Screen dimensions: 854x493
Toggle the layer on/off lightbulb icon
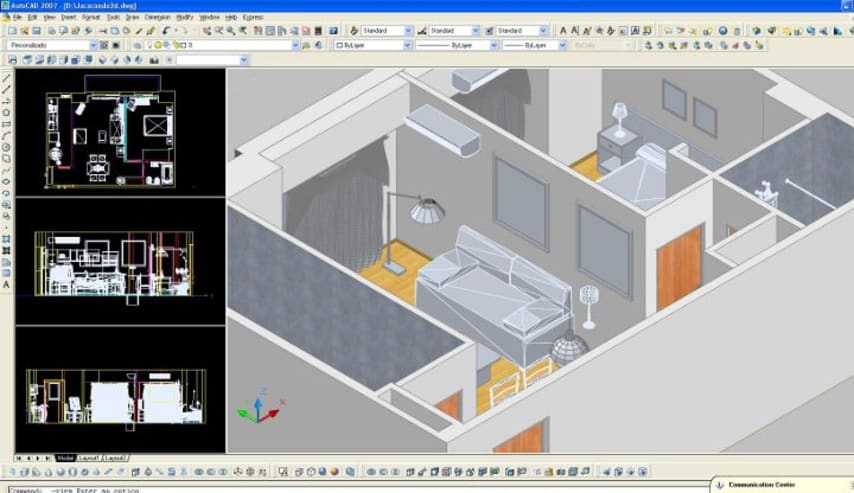151,45
